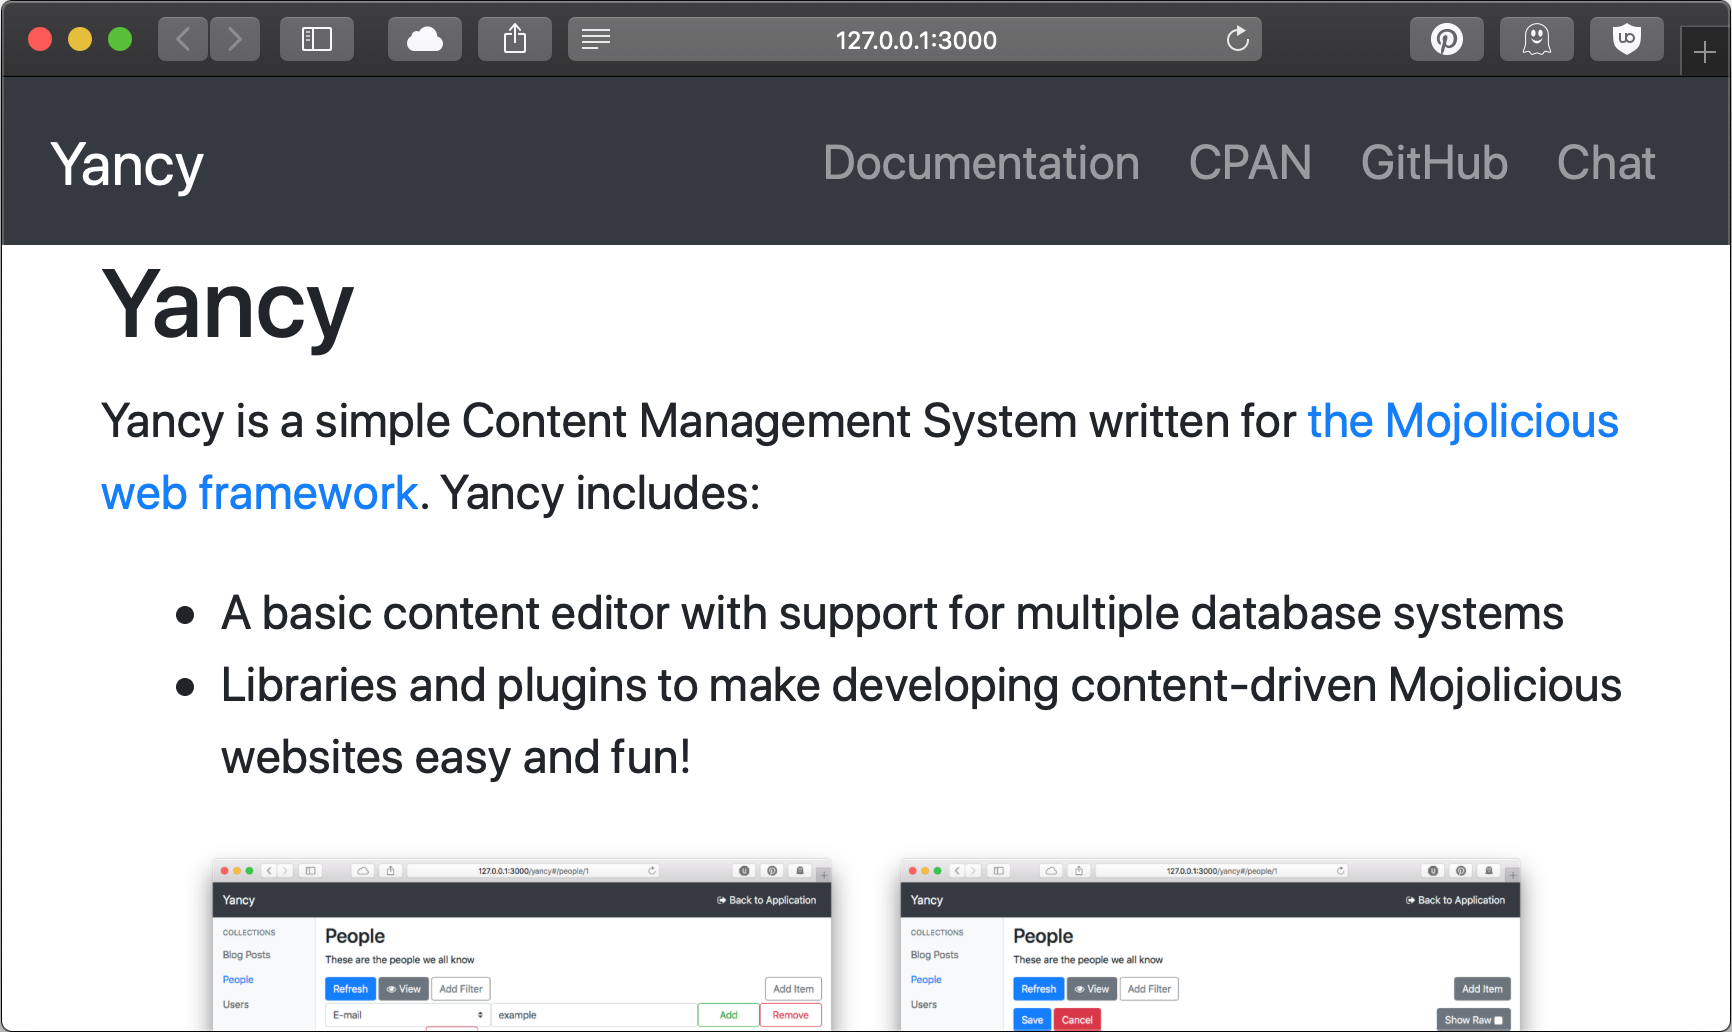Open the Documentation nav link
The width and height of the screenshot is (1732, 1032).
(981, 163)
